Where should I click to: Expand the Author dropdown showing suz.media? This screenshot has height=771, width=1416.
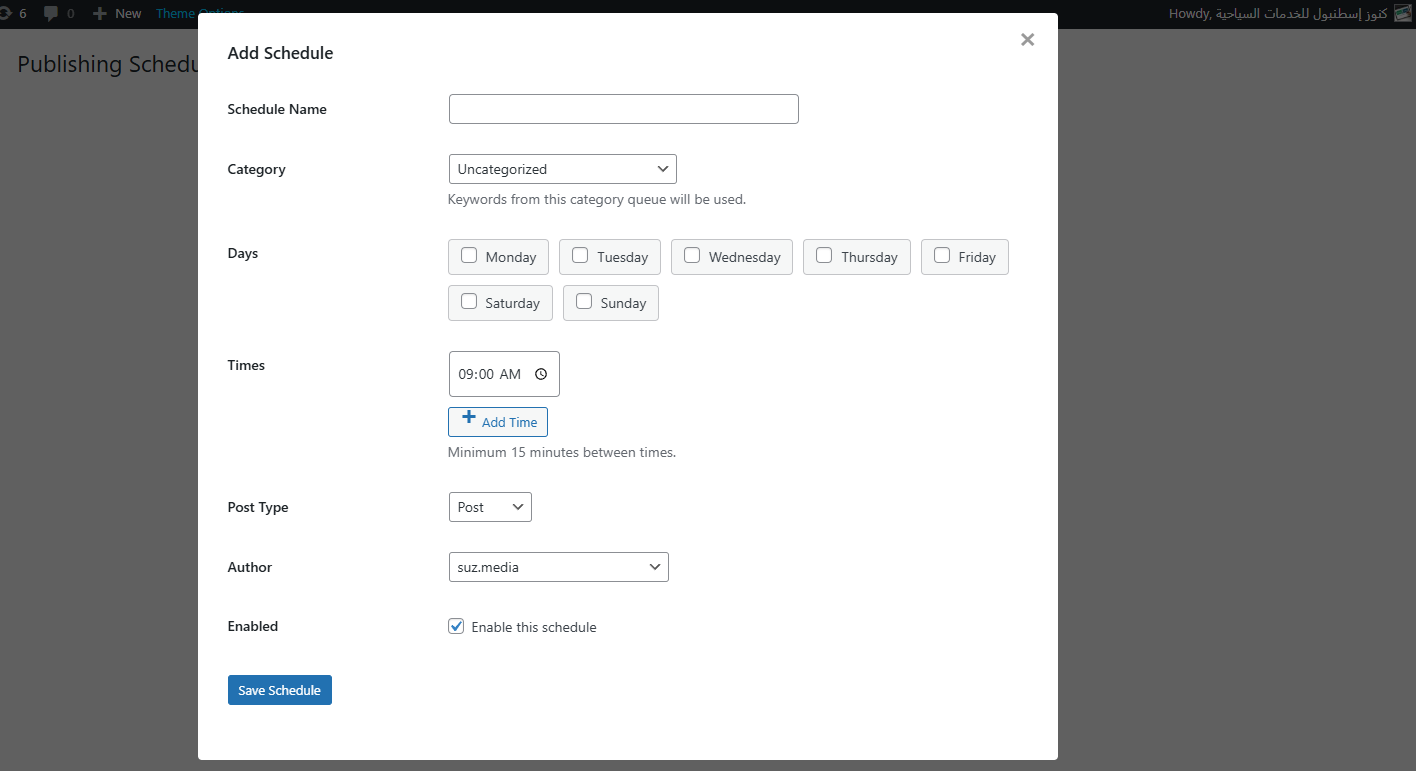point(558,567)
